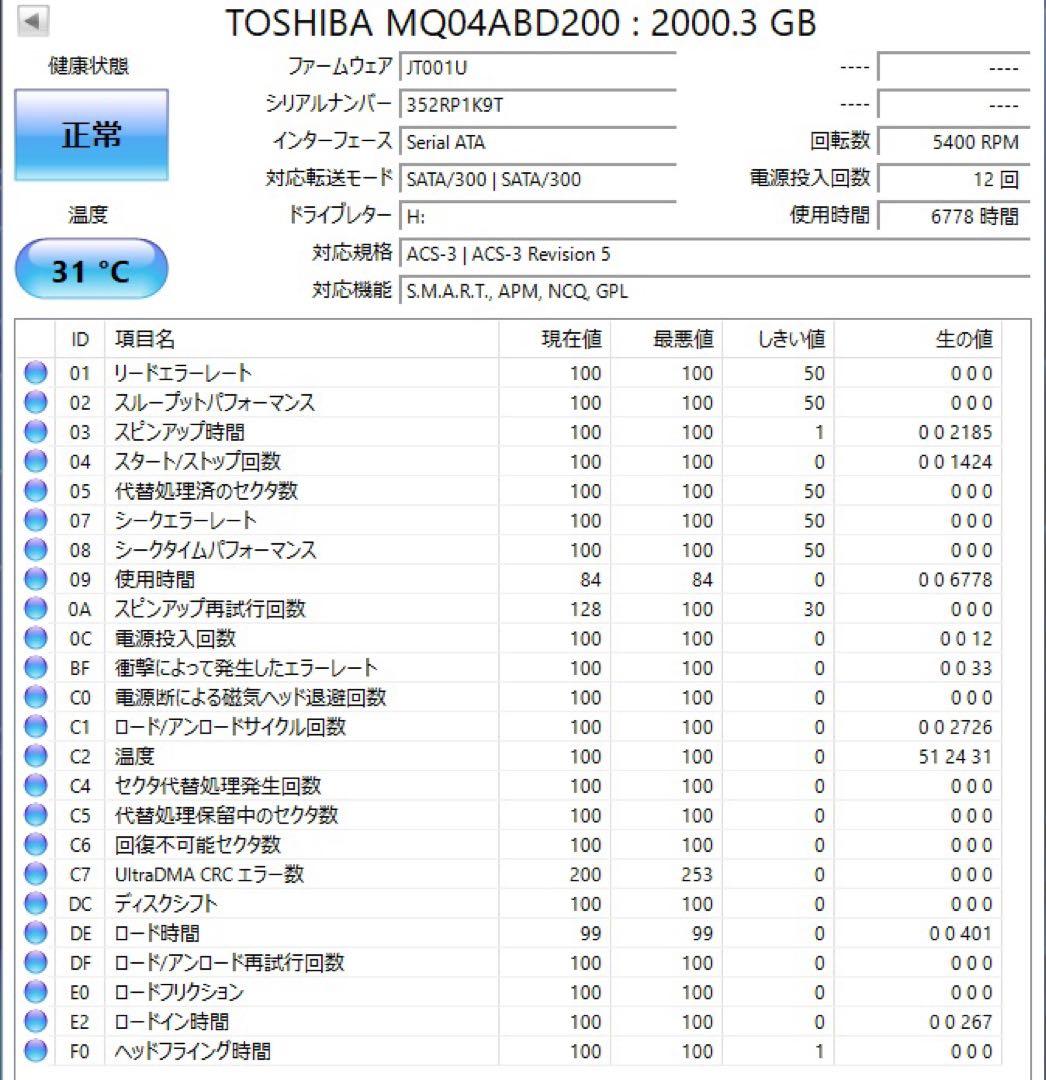Go to previous disk with left arrow
The height and width of the screenshot is (1080, 1046).
32,20
